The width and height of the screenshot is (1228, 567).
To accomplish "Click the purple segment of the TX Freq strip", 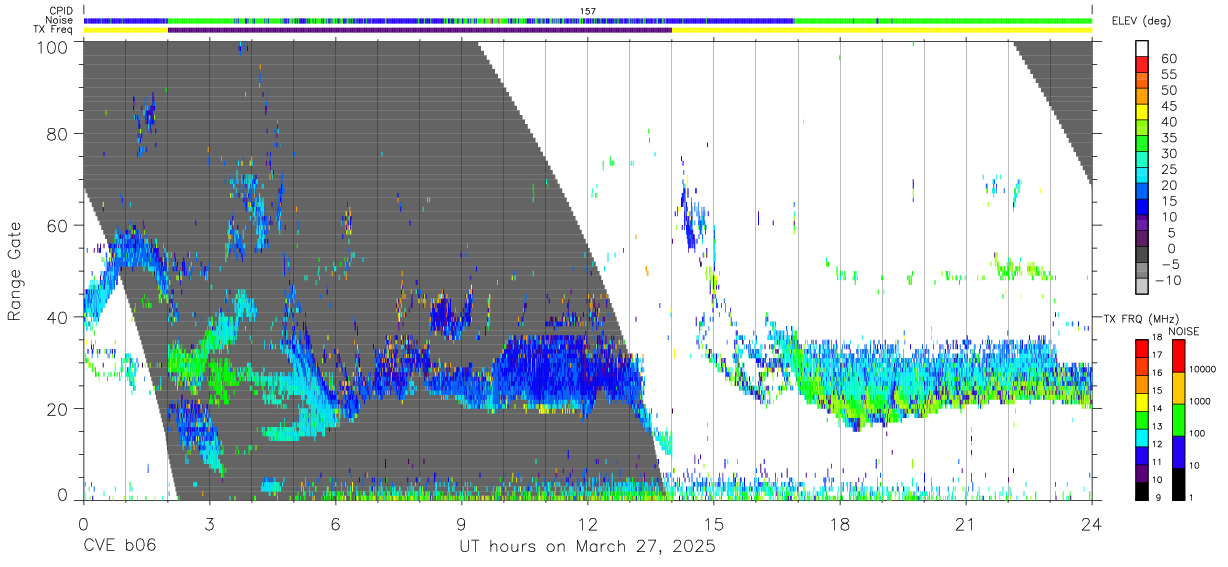I will (420, 30).
